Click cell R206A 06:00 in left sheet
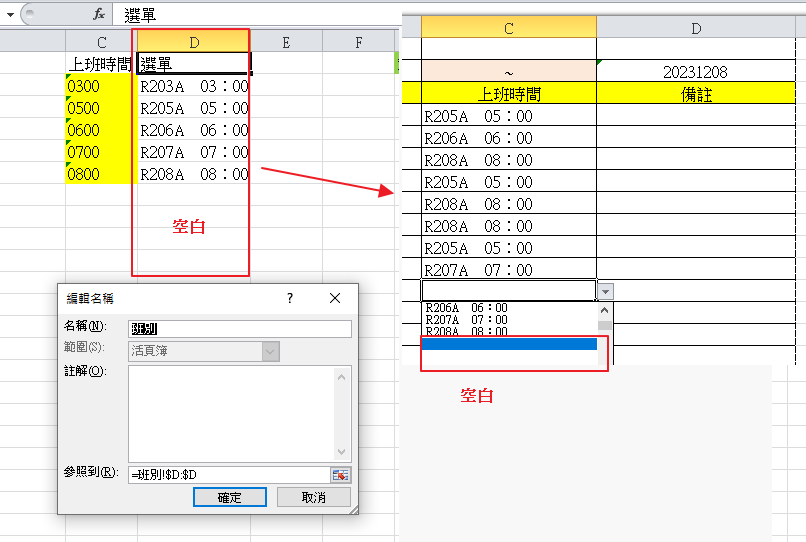 [193, 130]
